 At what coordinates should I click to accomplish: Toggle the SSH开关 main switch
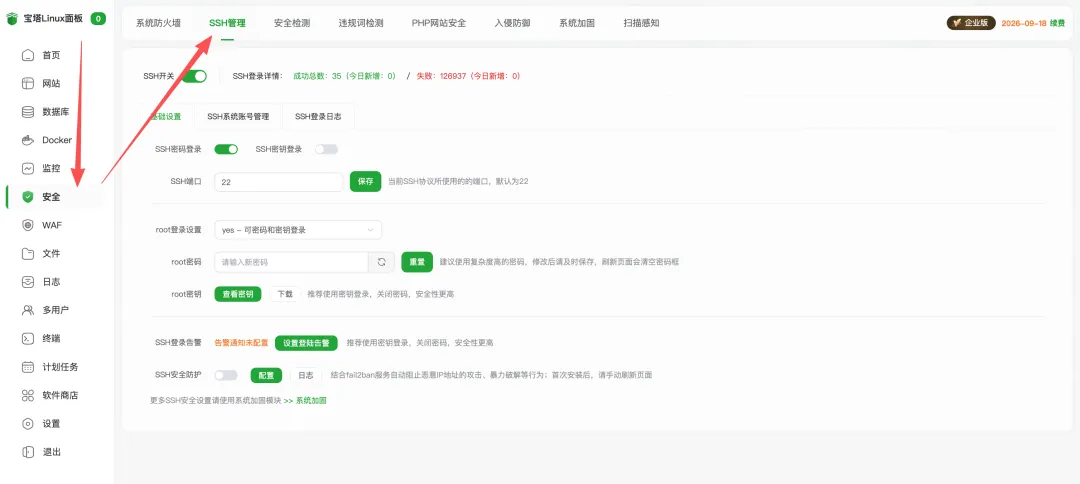[194, 76]
